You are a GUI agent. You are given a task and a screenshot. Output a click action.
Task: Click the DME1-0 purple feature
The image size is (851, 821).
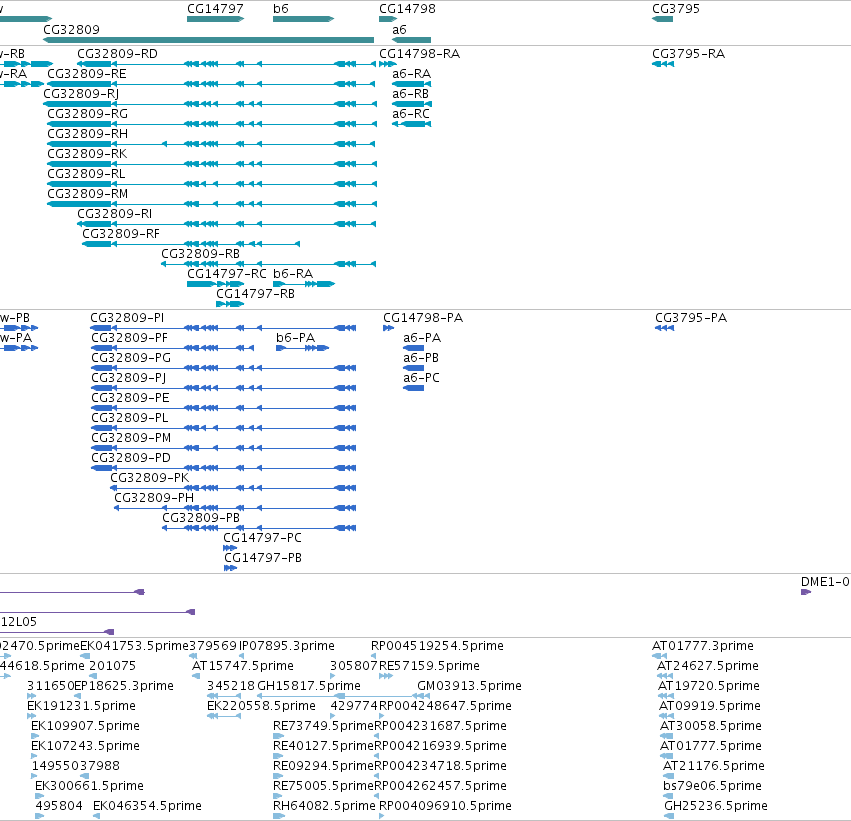pyautogui.click(x=806, y=592)
